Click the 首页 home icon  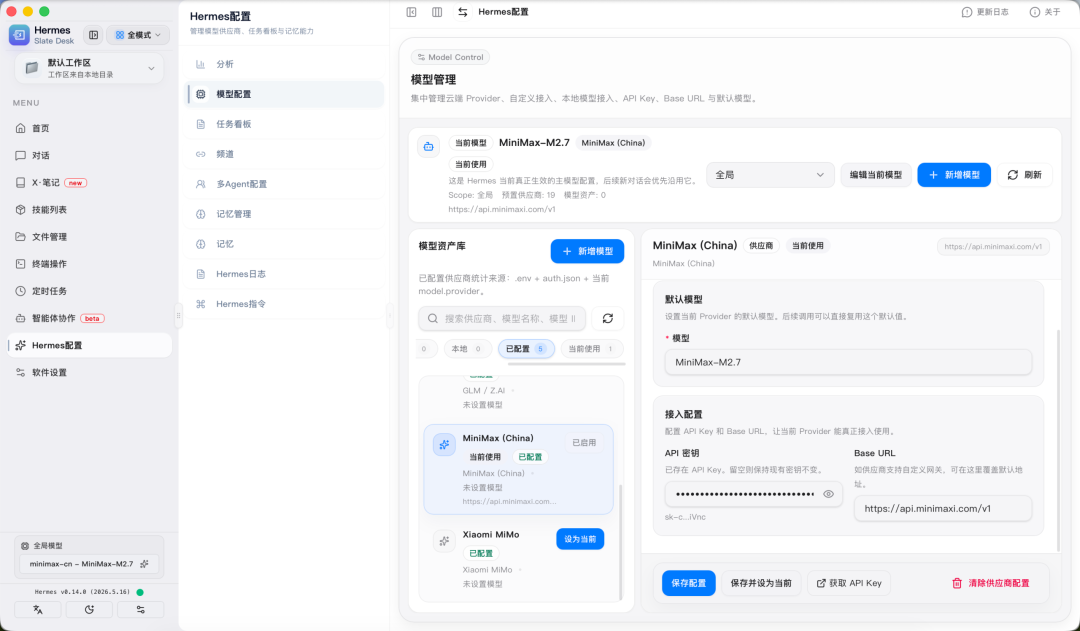(21, 128)
